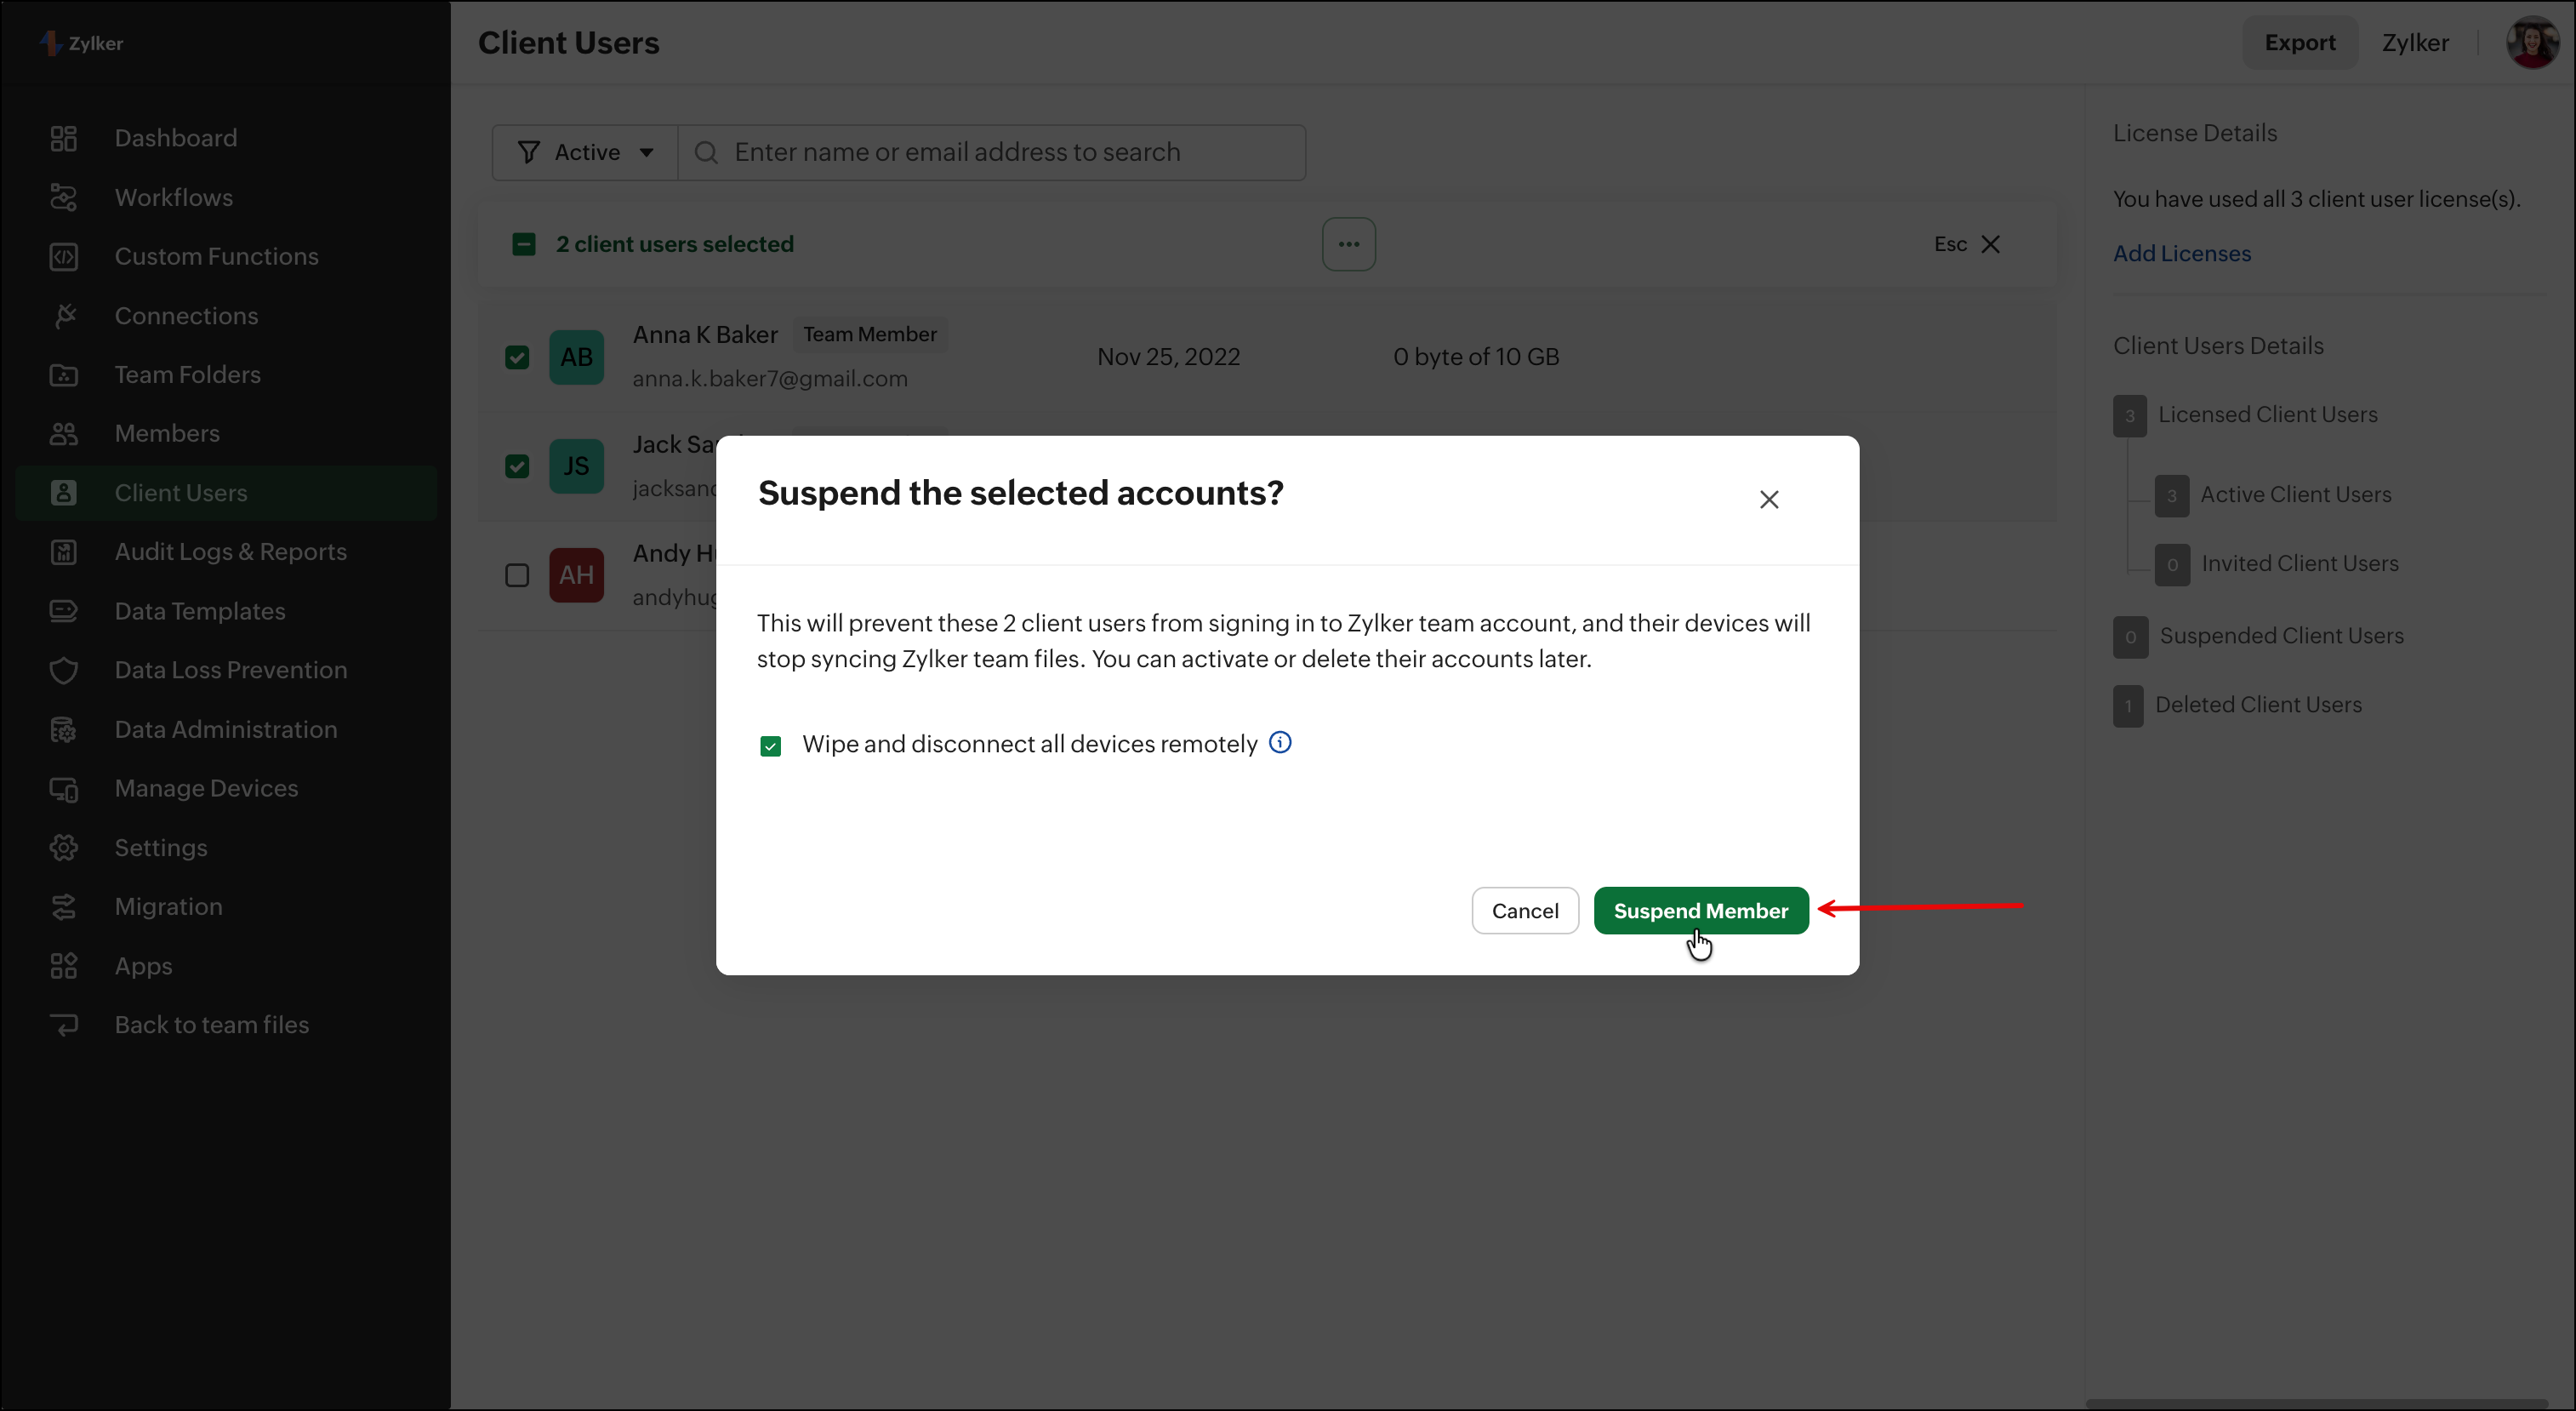This screenshot has height=1411, width=2576.
Task: Click the Audit Logs & Reports icon
Action: point(64,552)
